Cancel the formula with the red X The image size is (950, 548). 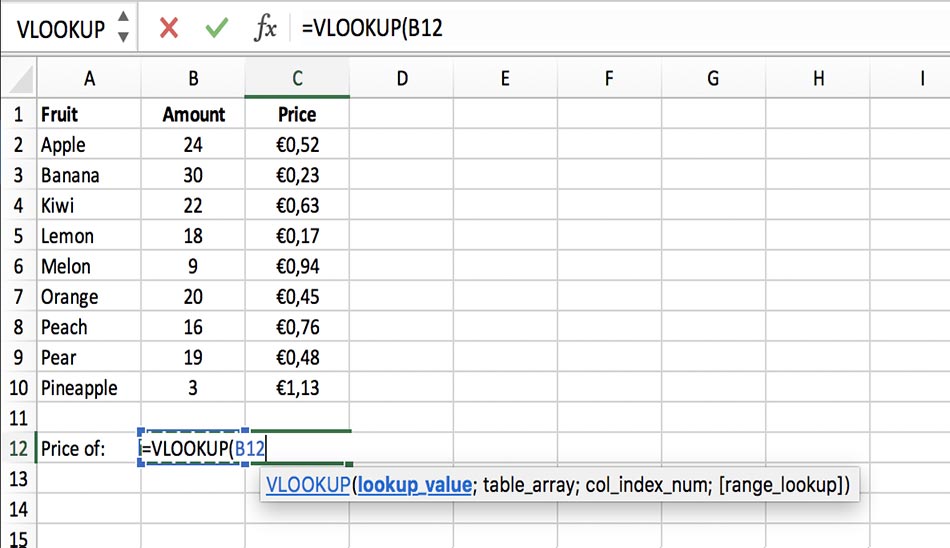(x=168, y=28)
